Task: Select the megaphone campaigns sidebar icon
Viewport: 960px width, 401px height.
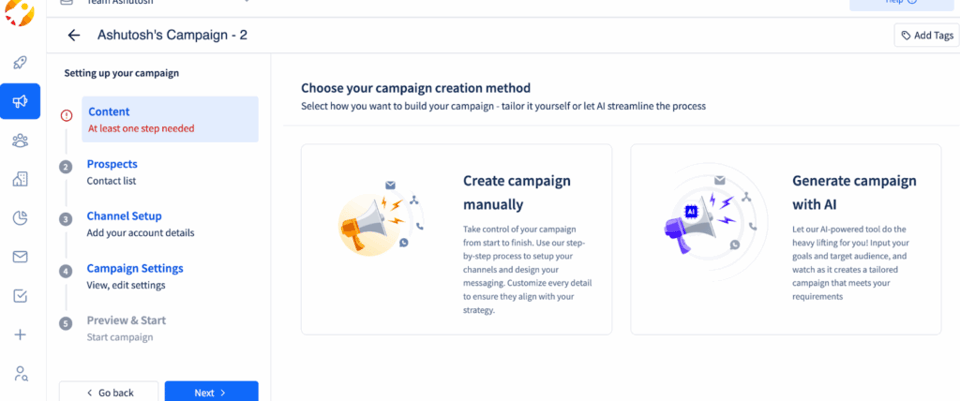Action: click(20, 101)
